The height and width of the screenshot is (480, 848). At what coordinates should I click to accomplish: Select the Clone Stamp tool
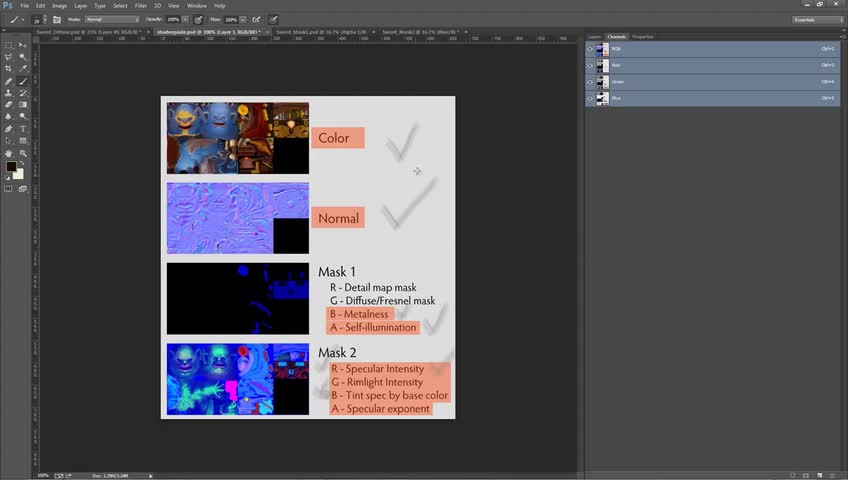(x=8, y=93)
